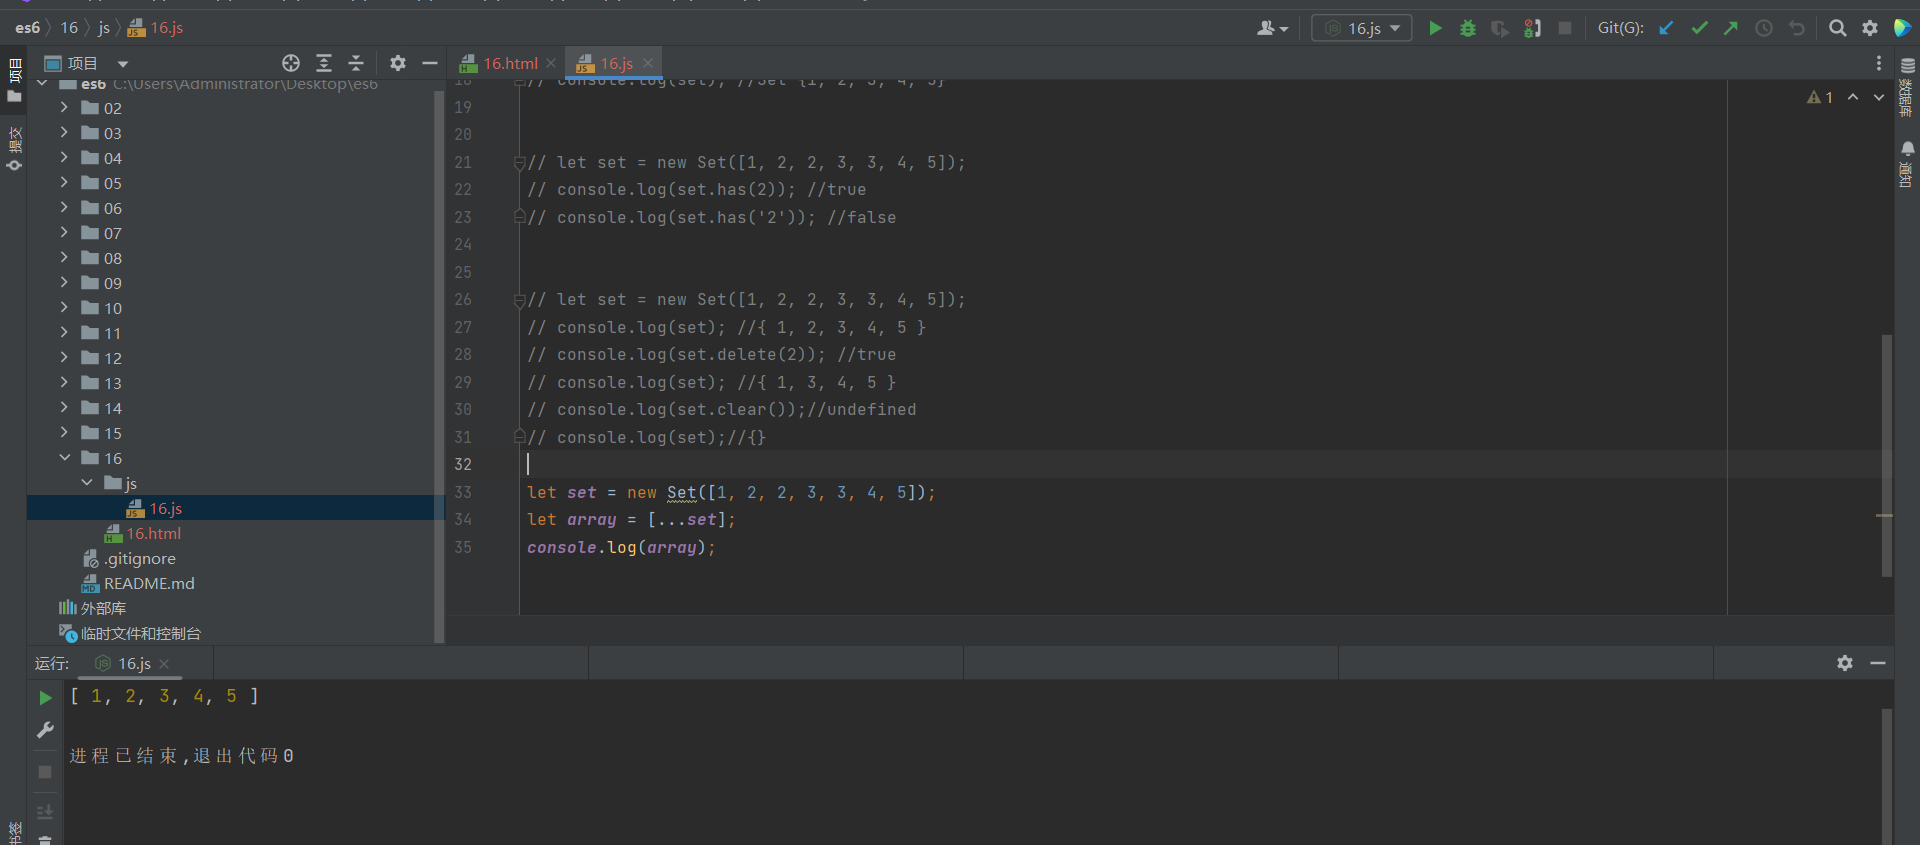Open IDE settings gear in top toolbar
This screenshot has width=1920, height=845.
pos(1870,28)
